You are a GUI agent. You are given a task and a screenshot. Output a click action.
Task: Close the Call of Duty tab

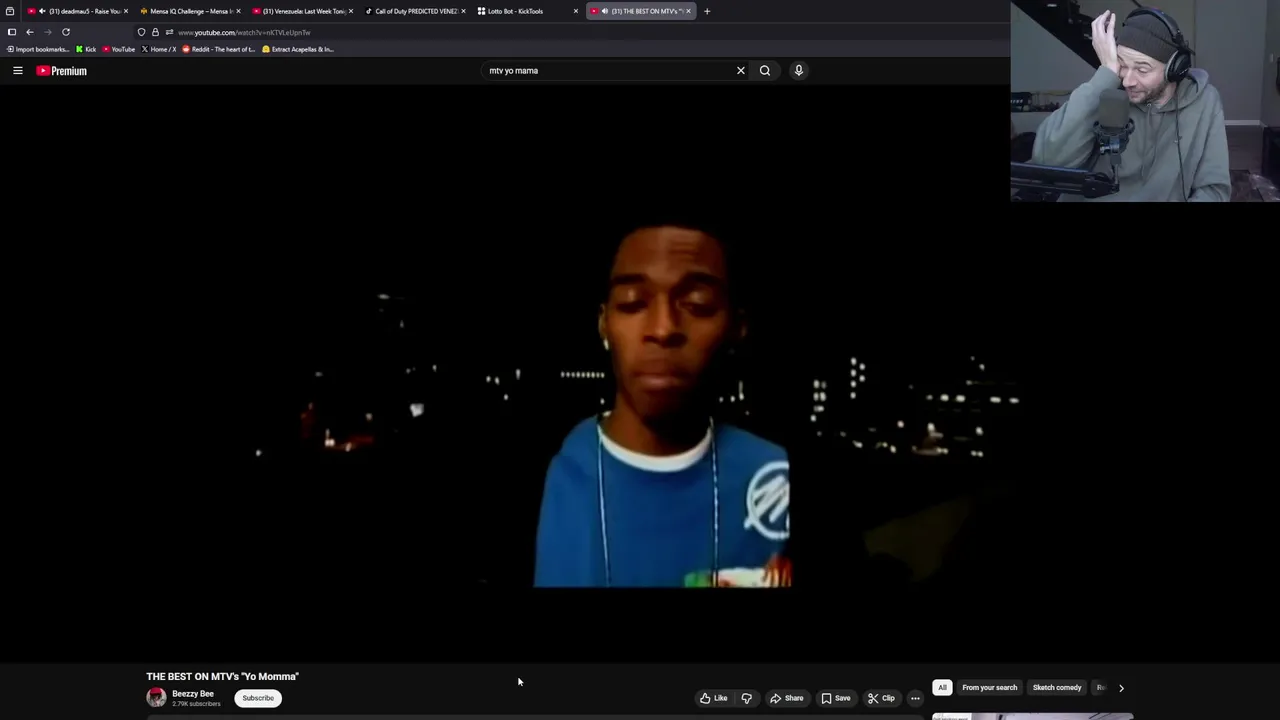coord(463,11)
